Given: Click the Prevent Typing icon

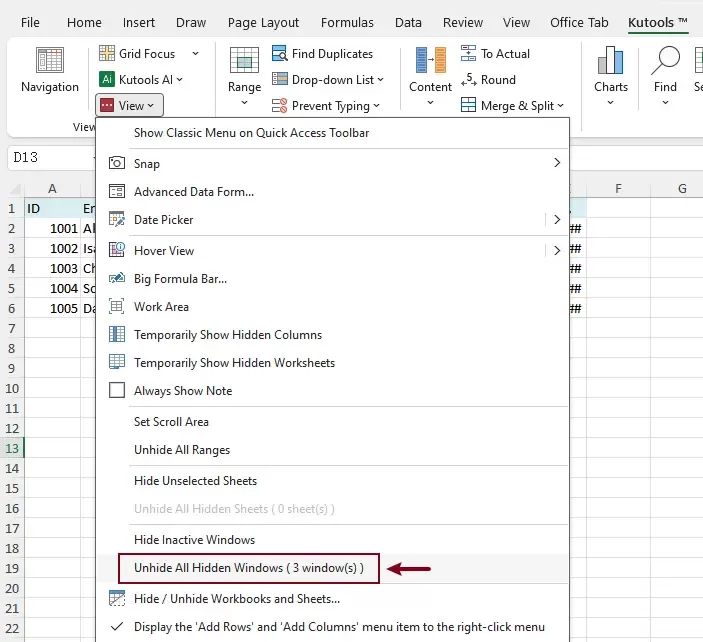Looking at the screenshot, I should tap(280, 106).
